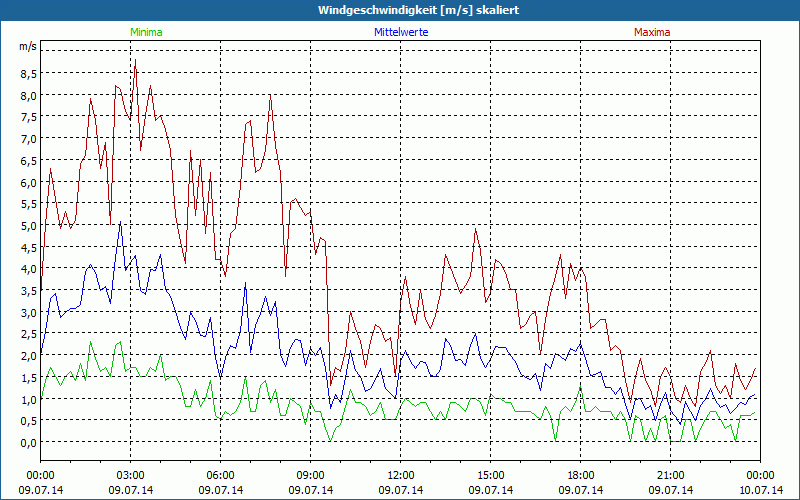
Task: Click the 7,5 y-axis value
Action: (x=29, y=117)
